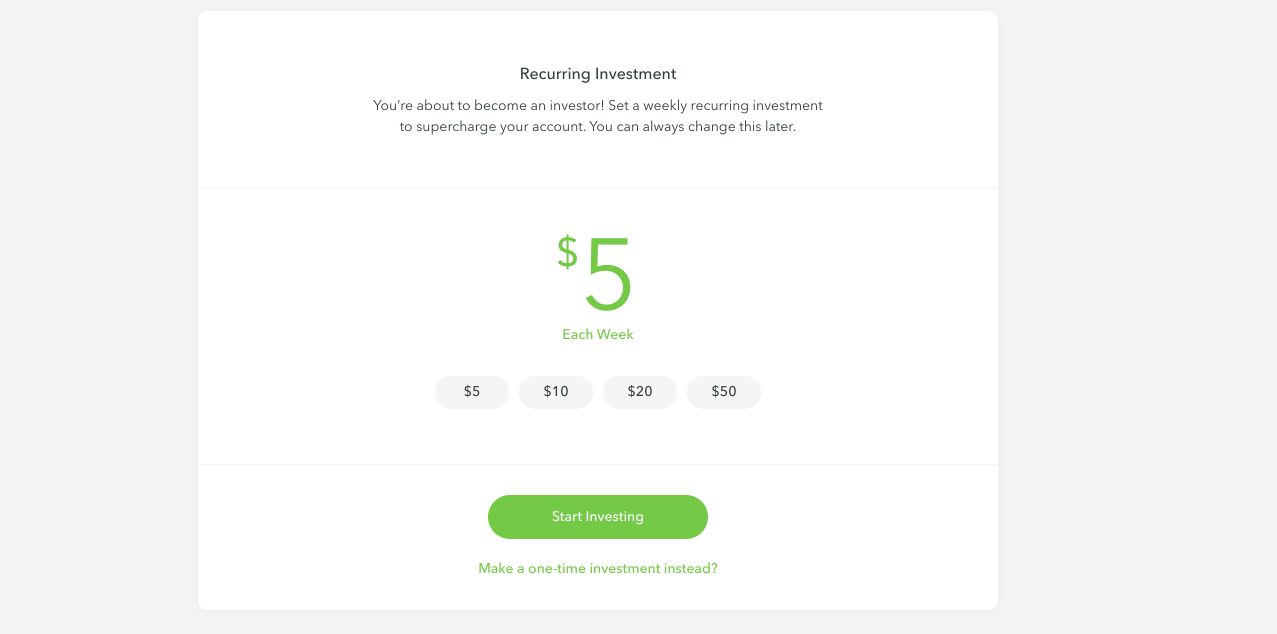Screen dimensions: 1277x634
Task: Select the $5 preset amount pill
Action: tap(472, 392)
